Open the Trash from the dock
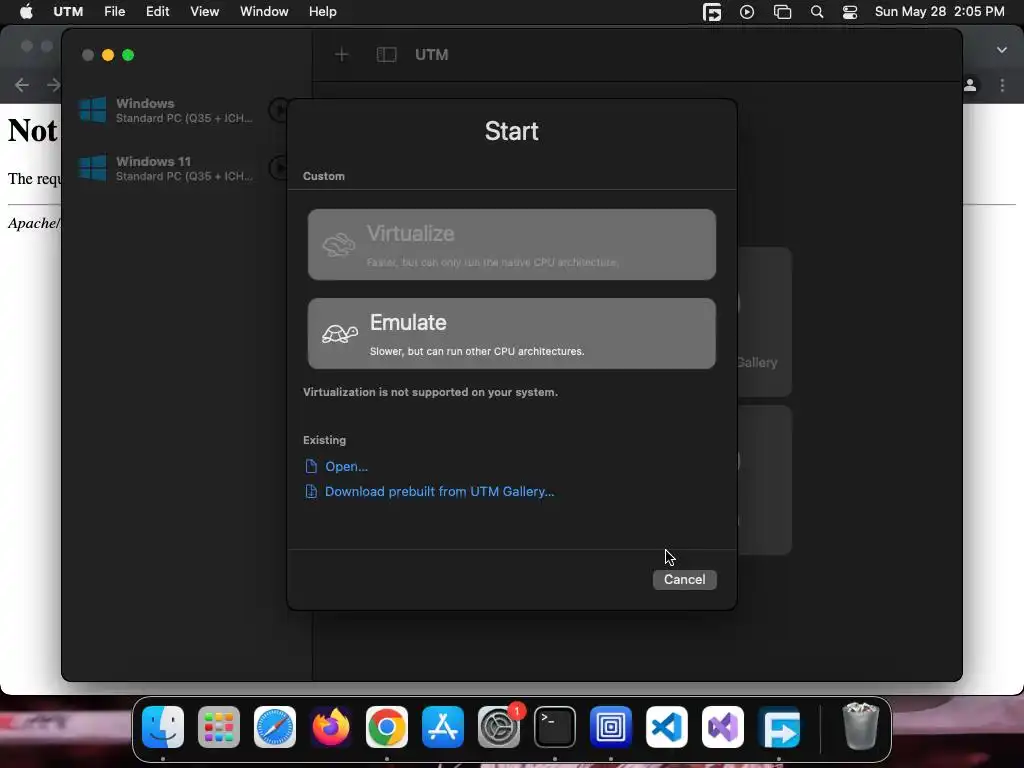 coord(860,727)
